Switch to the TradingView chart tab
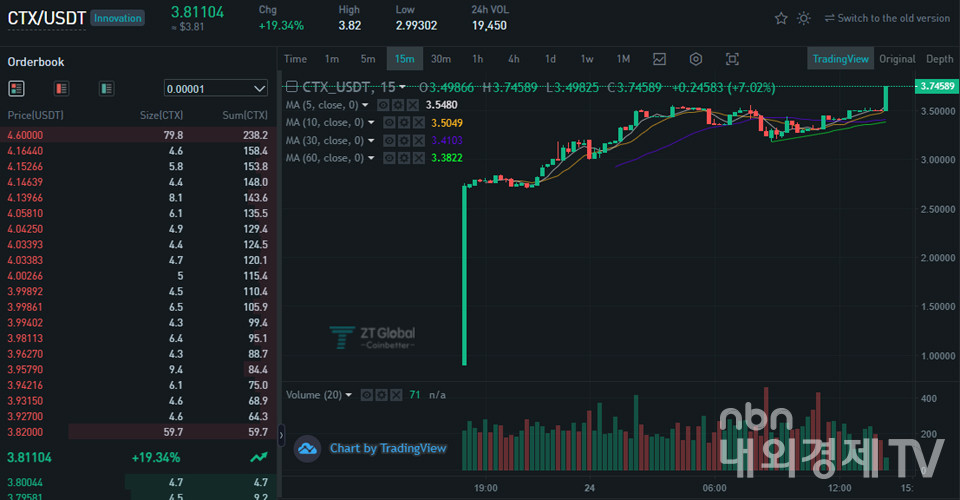Viewport: 960px width, 500px height. [x=841, y=59]
